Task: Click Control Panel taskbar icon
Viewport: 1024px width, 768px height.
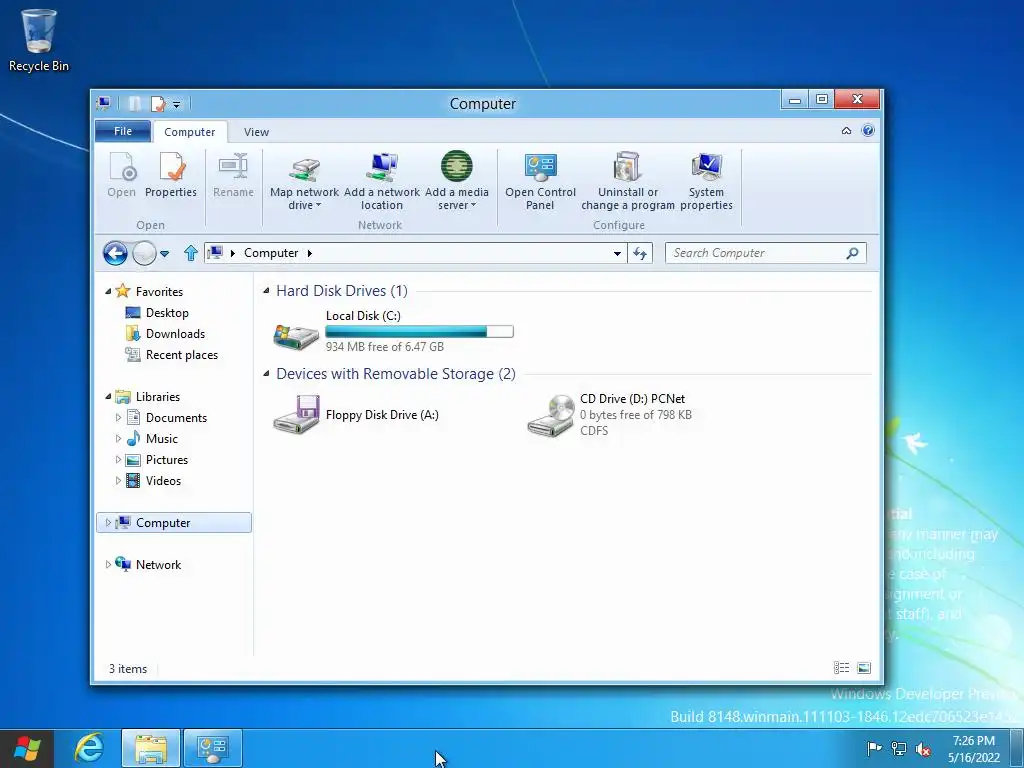Action: click(212, 748)
